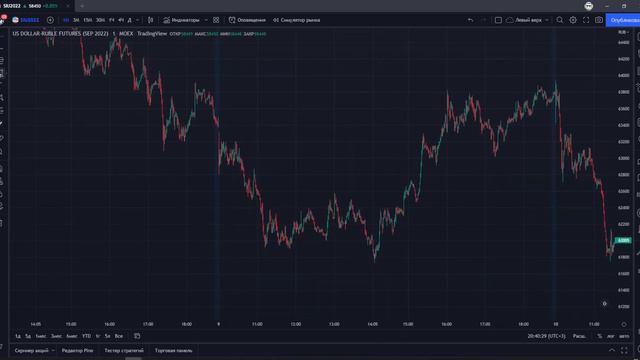Screen dimensions: 640x360
Task: Toggle percent scale % button
Action: click(600, 336)
